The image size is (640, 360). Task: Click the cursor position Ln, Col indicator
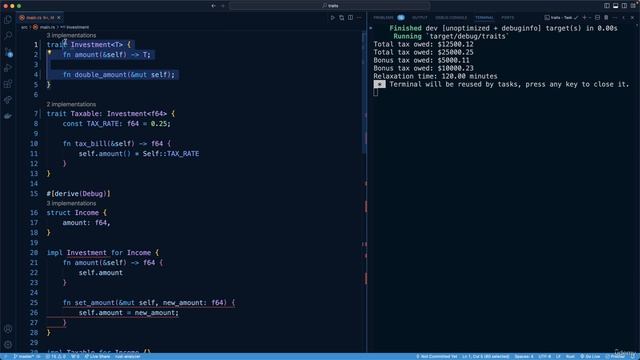(x=485, y=356)
